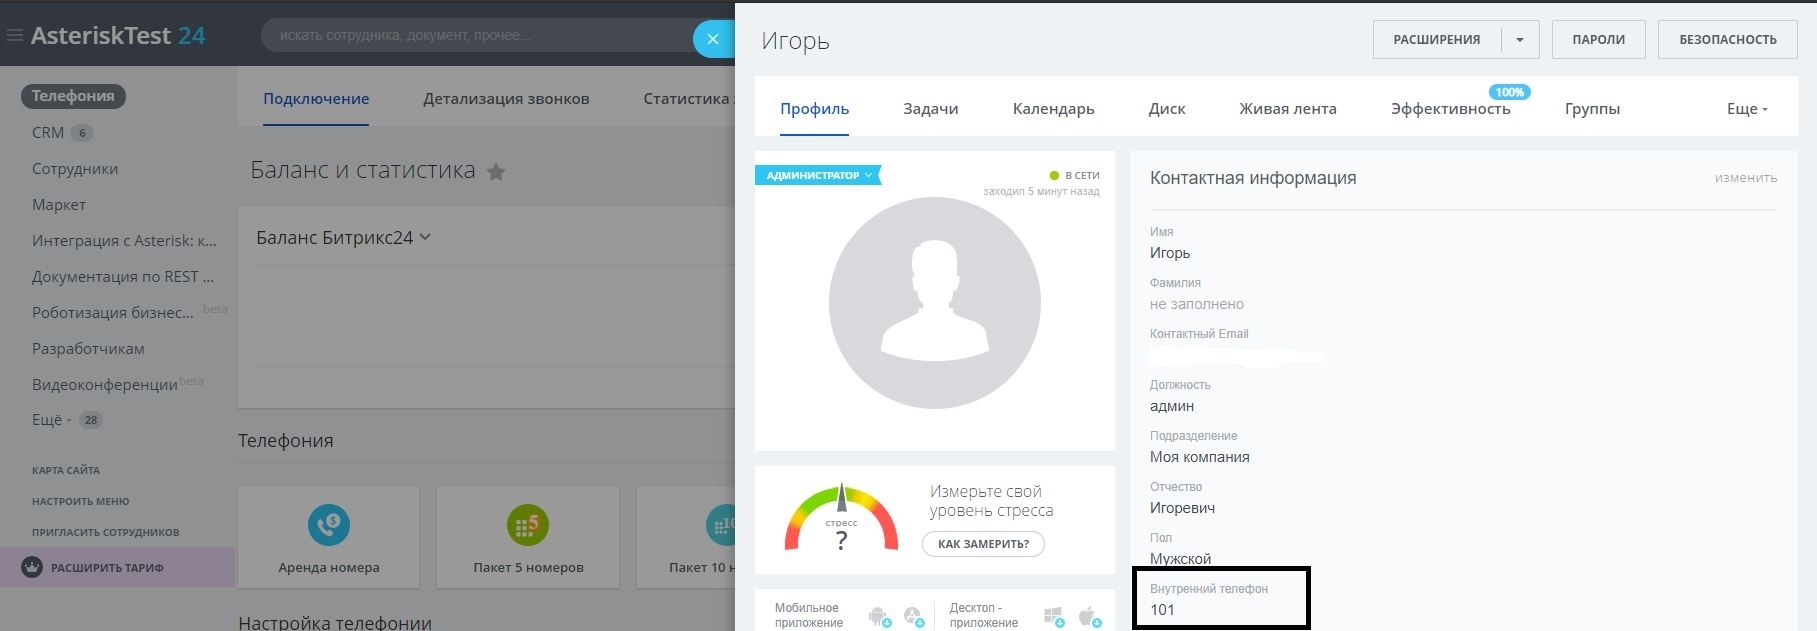Click the Безопасность button
Screen dimensions: 1817x631
1728,40
